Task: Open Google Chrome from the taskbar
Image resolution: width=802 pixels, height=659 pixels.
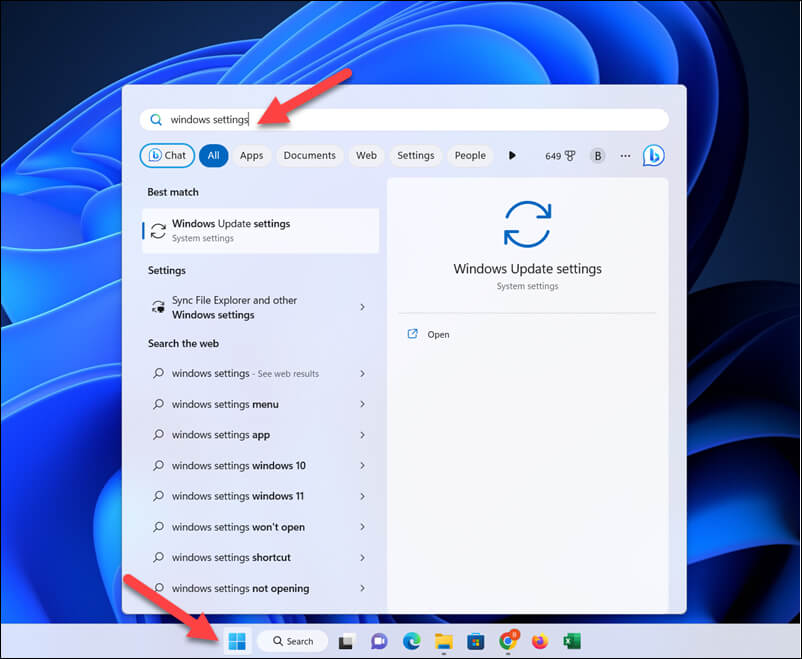Action: click(x=508, y=641)
